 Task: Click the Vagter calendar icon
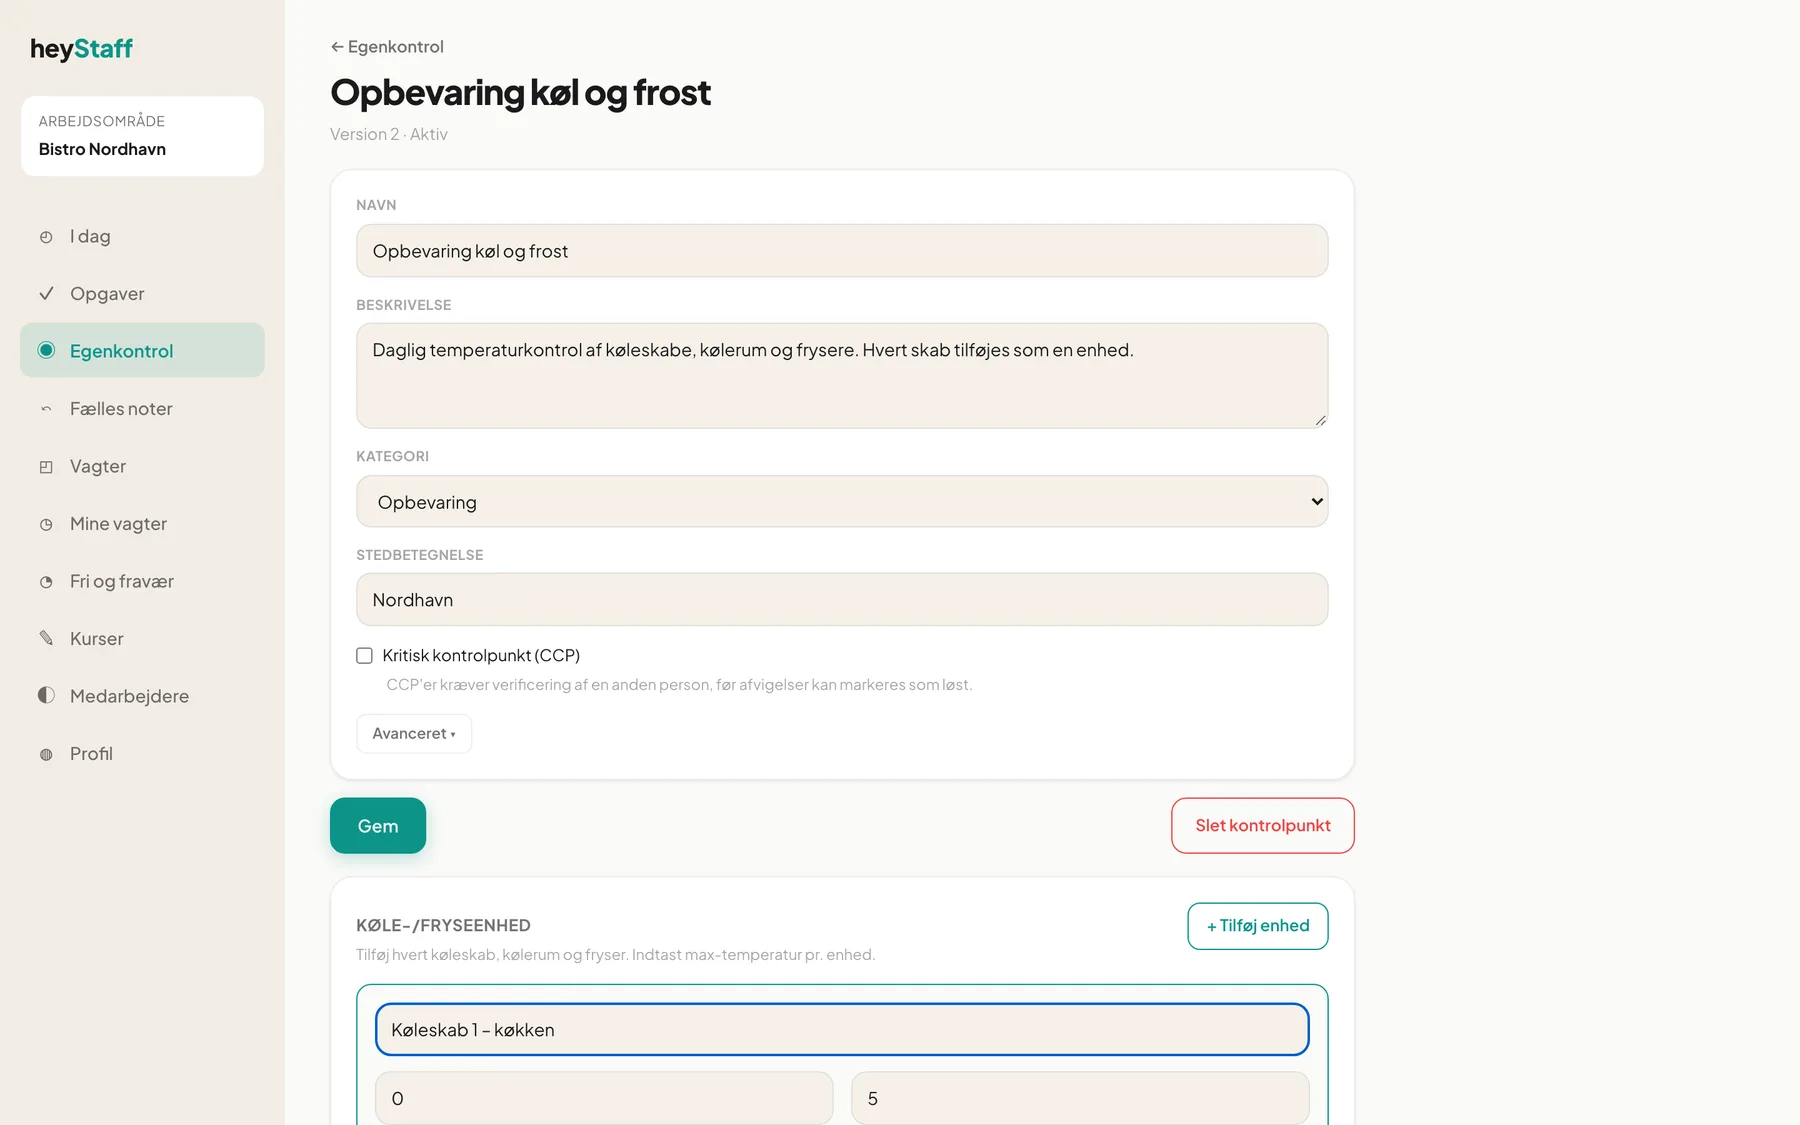tap(46, 467)
